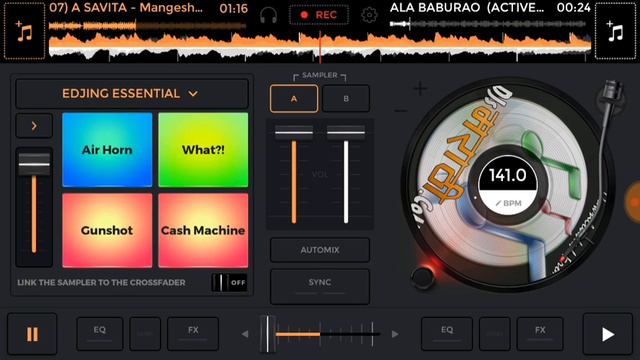Click right deck time 00:24
The height and width of the screenshot is (360, 640).
(573, 8)
